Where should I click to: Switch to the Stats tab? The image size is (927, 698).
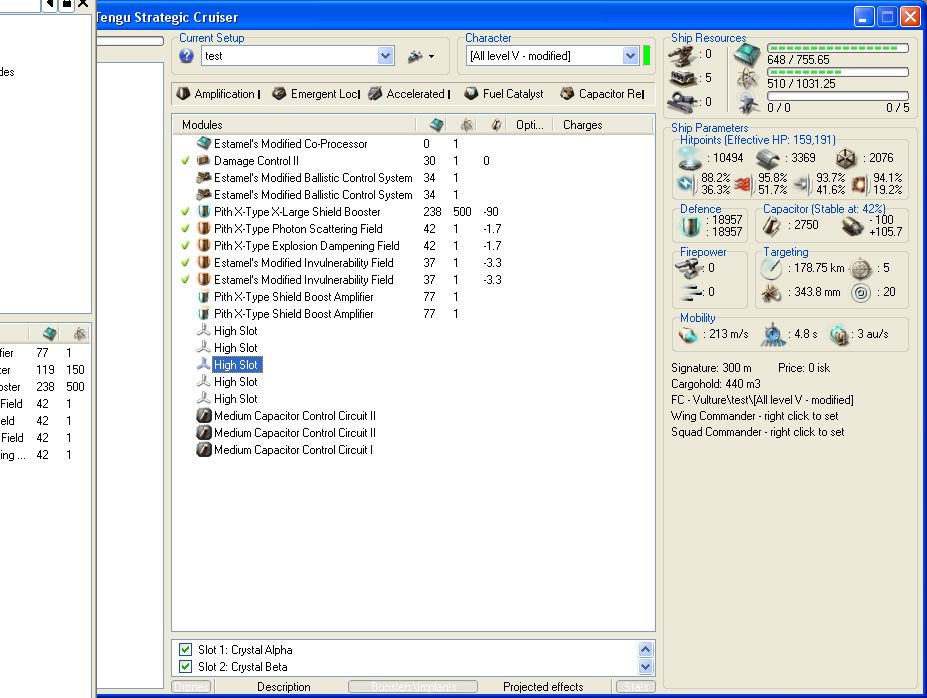(x=636, y=687)
